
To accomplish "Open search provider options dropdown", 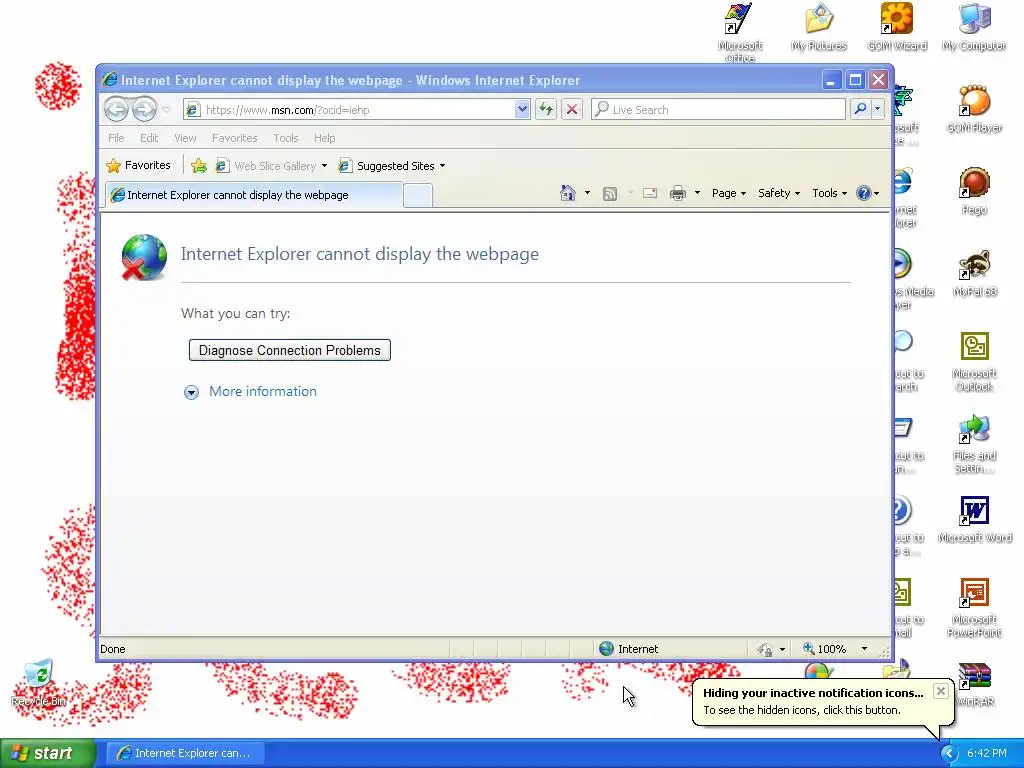I will point(878,109).
